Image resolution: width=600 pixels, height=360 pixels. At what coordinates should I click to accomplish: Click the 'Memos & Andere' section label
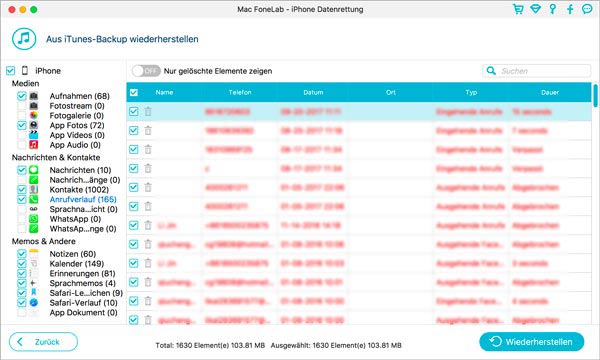43,241
